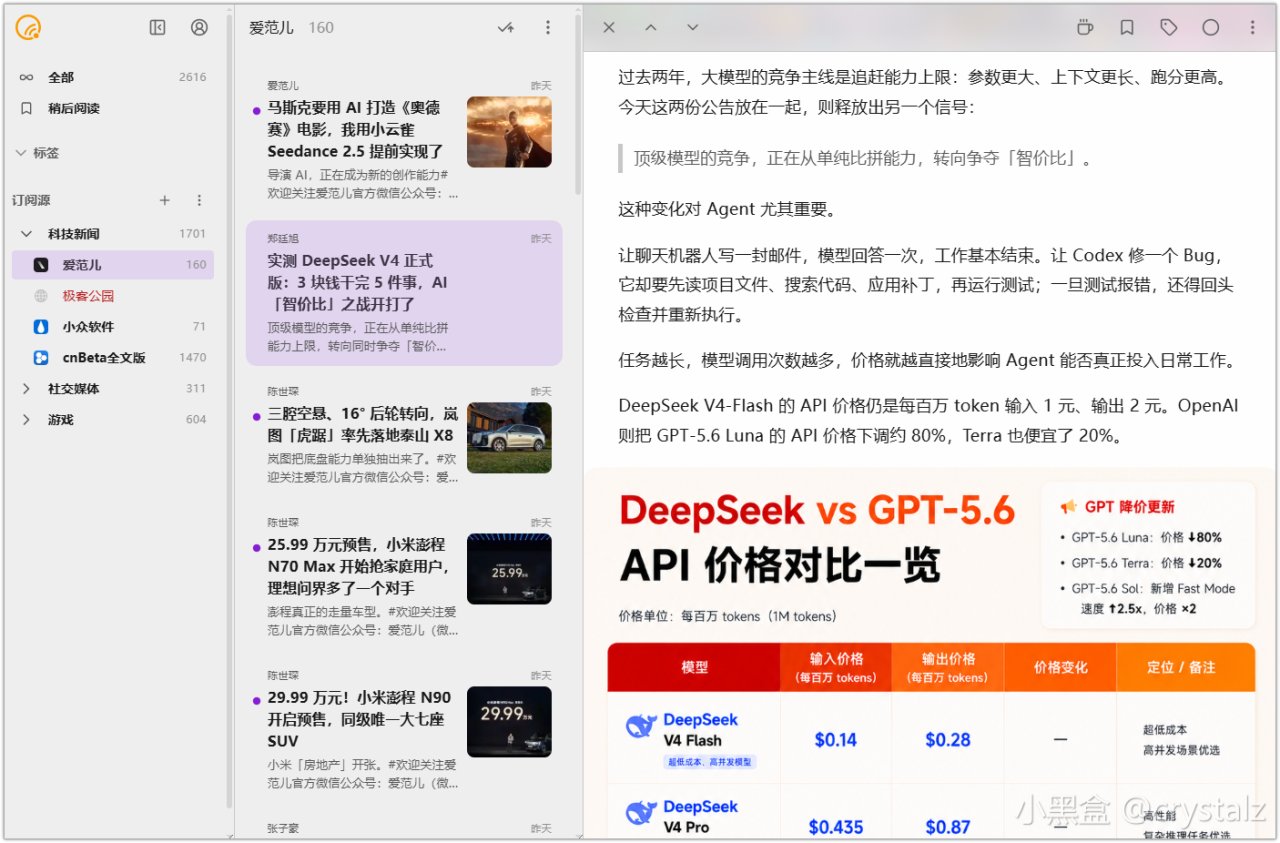Expand the 社交媒体 folder chevron
The image size is (1280, 843).
coord(27,389)
